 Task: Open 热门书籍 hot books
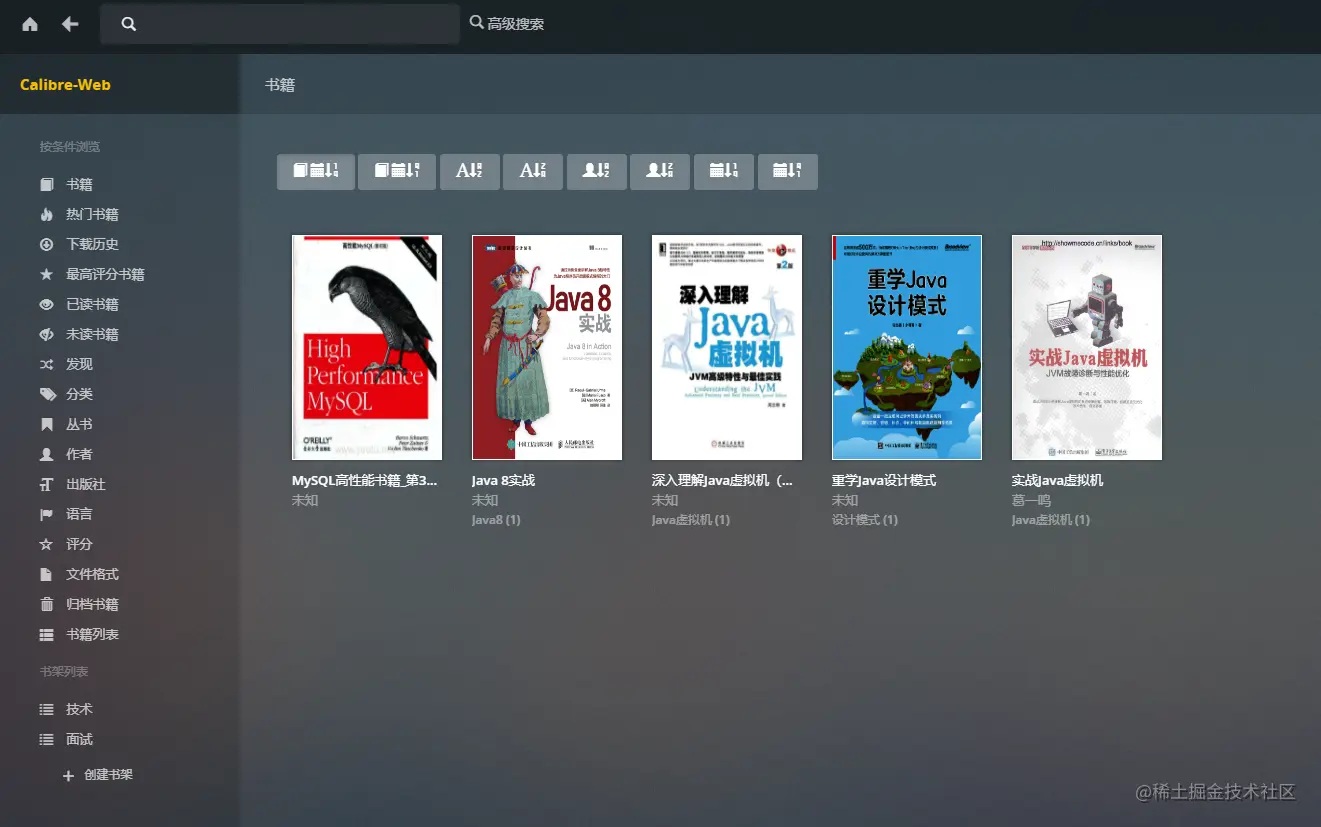coord(92,214)
